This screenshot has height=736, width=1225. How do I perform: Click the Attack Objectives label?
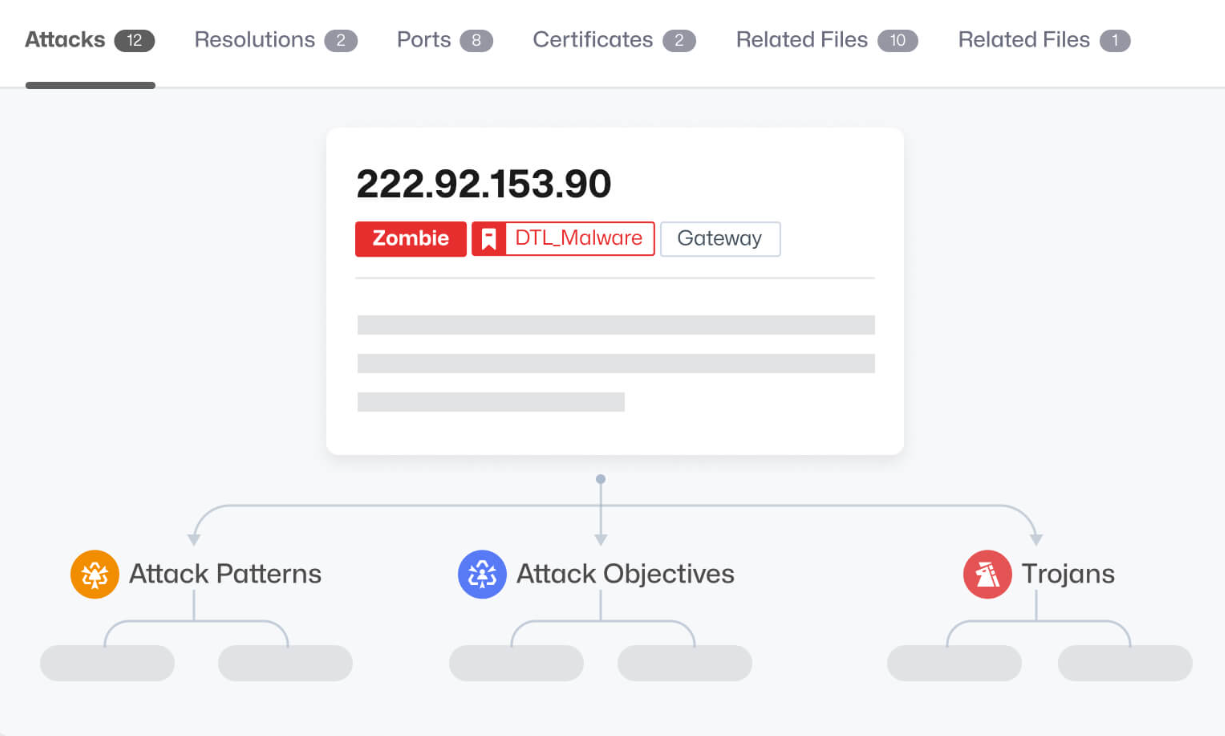[625, 574]
